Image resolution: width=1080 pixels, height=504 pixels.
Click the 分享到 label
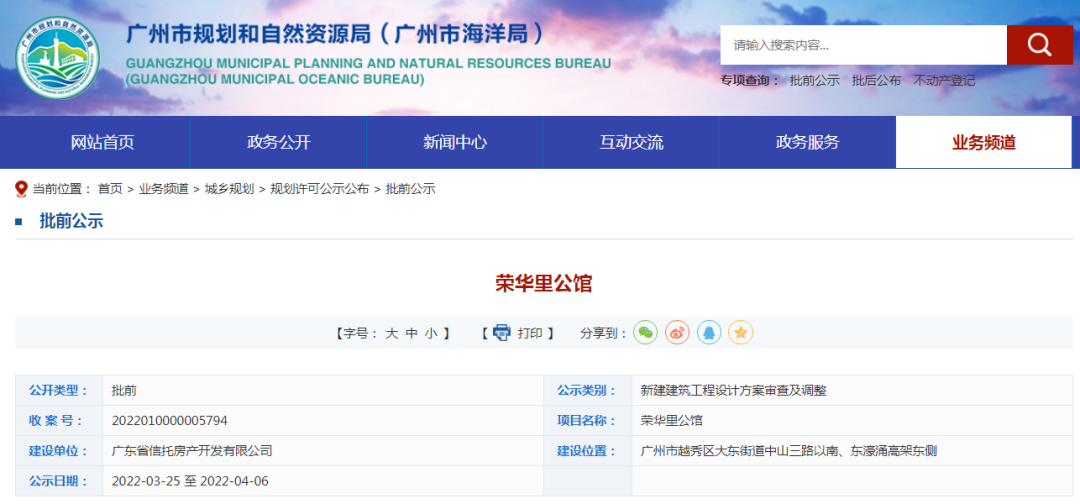tap(603, 333)
